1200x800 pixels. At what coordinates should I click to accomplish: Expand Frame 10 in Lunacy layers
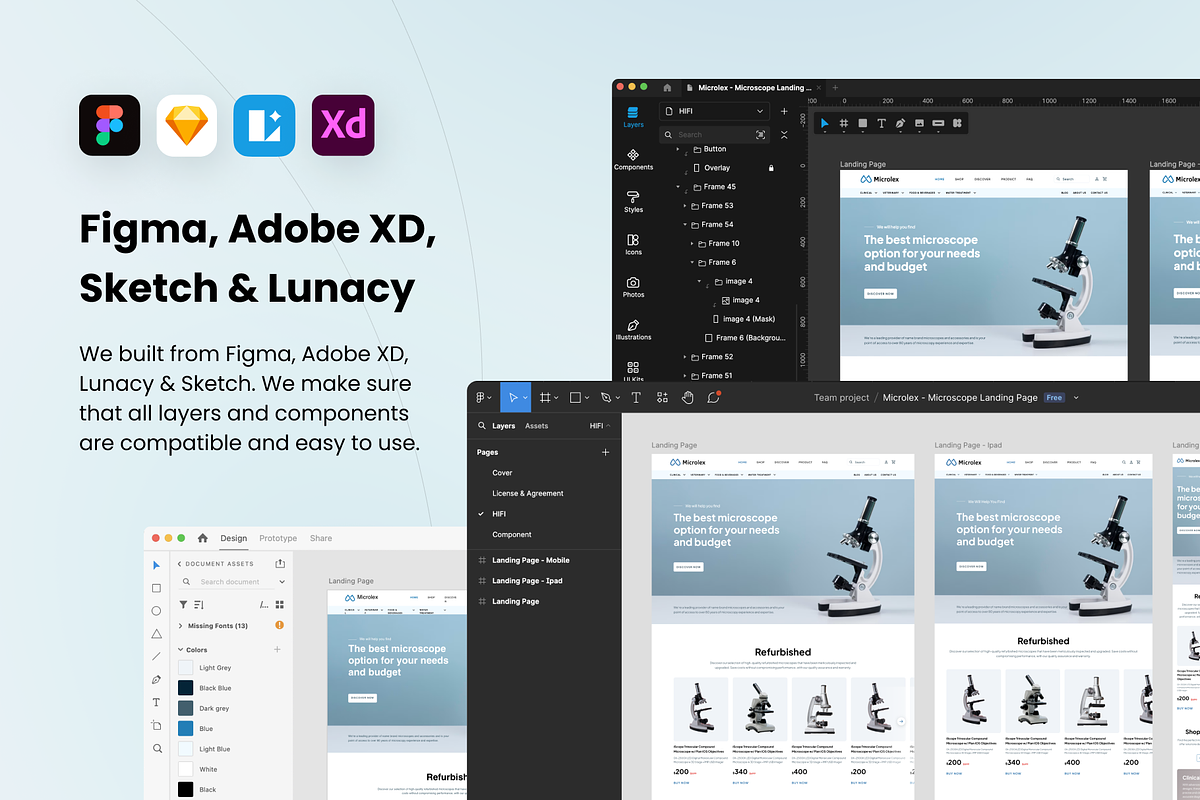[693, 243]
